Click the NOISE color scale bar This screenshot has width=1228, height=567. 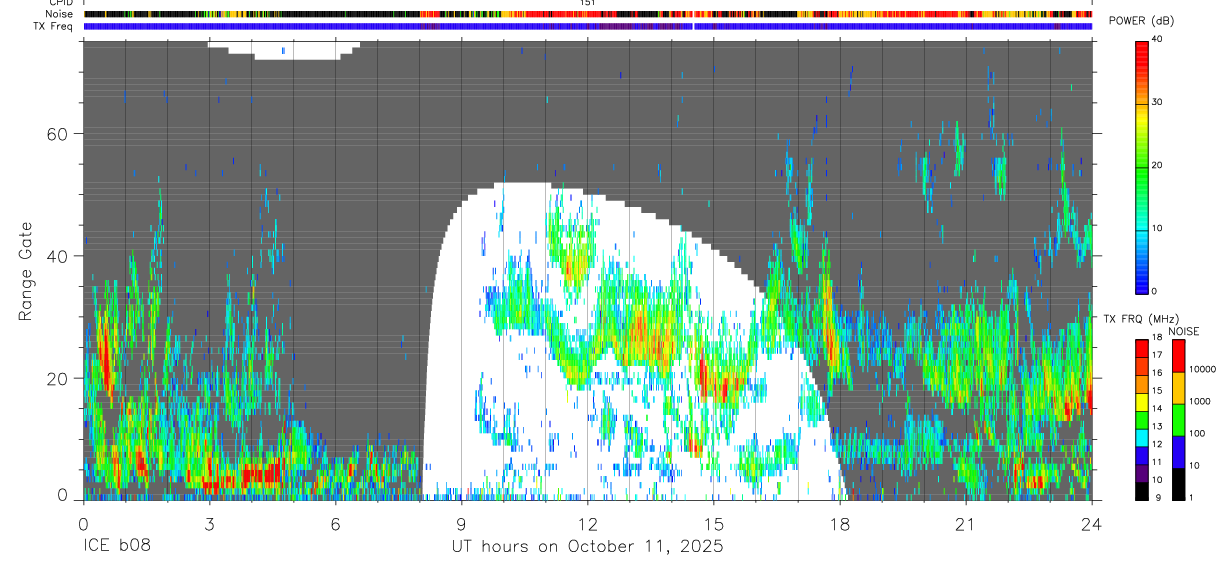coord(1178,419)
